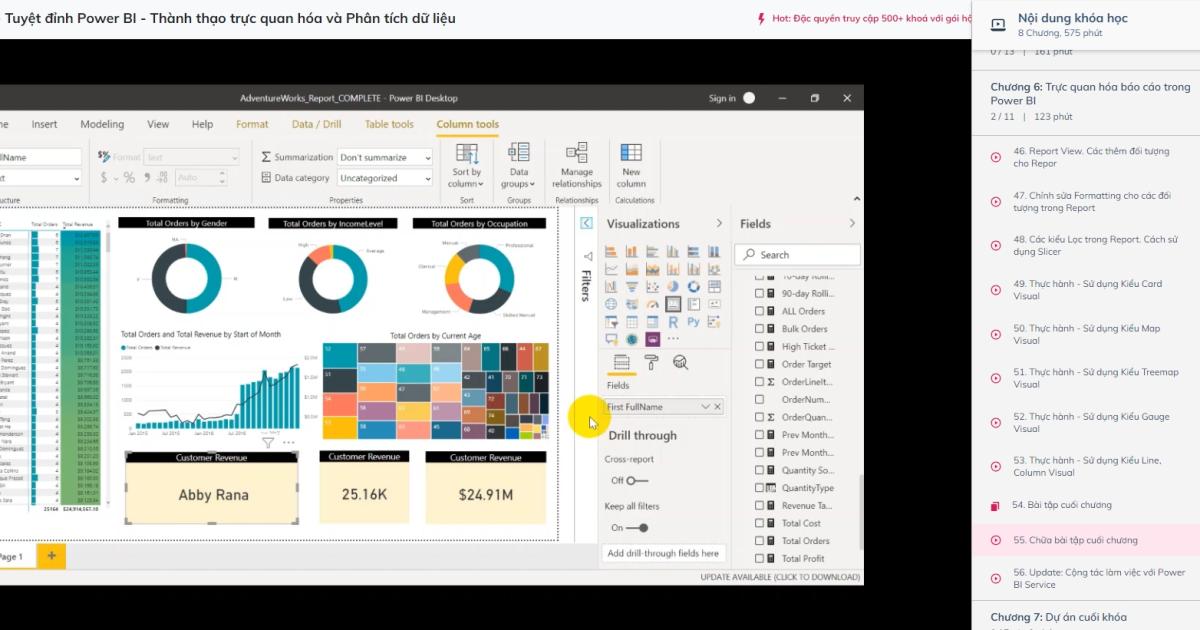Select the Abby Rana card visual

[212, 487]
